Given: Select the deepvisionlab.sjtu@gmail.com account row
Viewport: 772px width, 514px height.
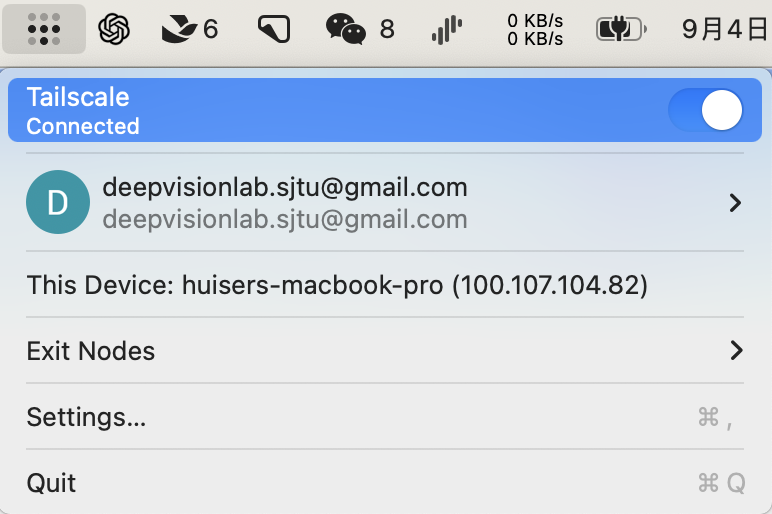Looking at the screenshot, I should pyautogui.click(x=285, y=202).
